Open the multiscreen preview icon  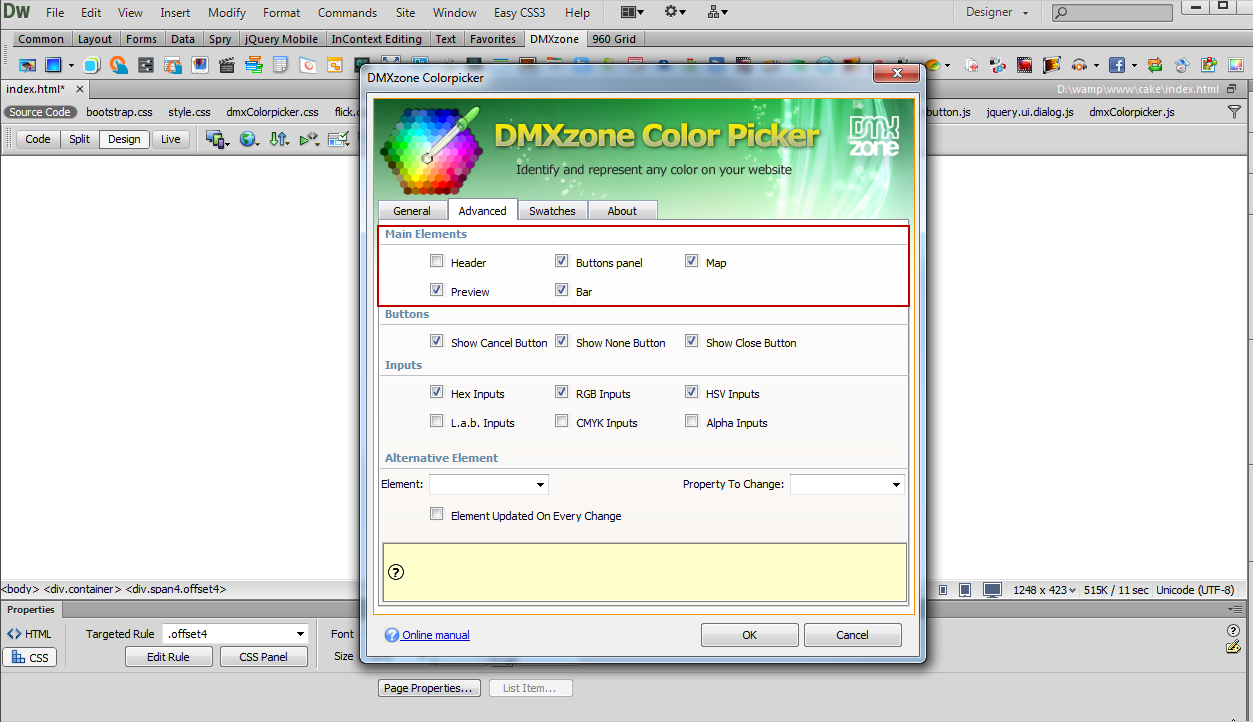click(216, 139)
